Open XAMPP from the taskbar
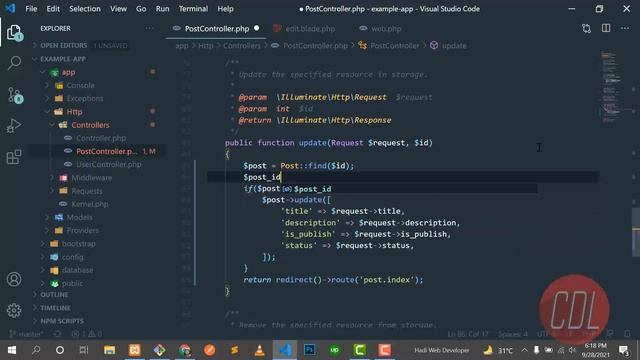Screen dimensions: 640x360 pyautogui.click(x=135, y=350)
